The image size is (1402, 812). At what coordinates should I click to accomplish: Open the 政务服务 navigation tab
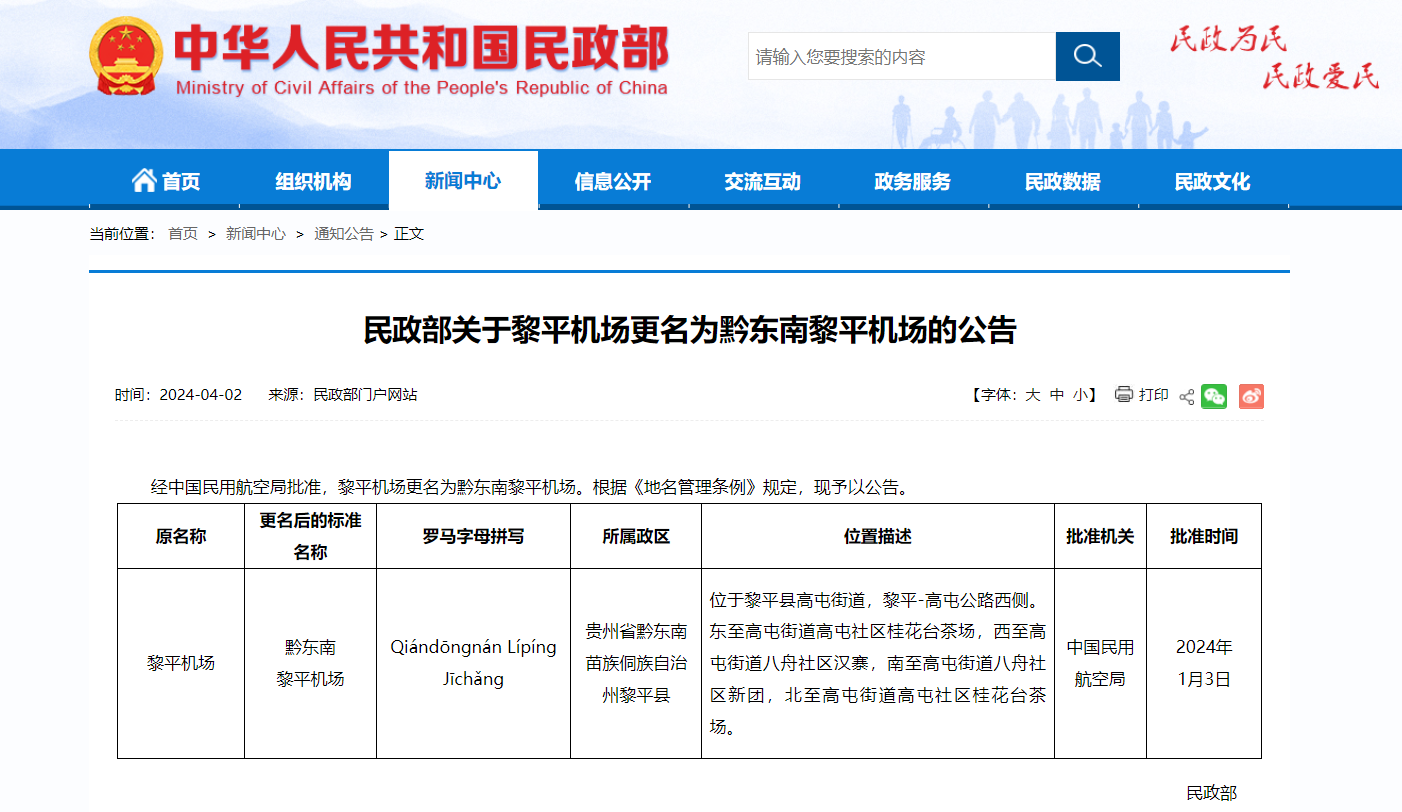(913, 181)
